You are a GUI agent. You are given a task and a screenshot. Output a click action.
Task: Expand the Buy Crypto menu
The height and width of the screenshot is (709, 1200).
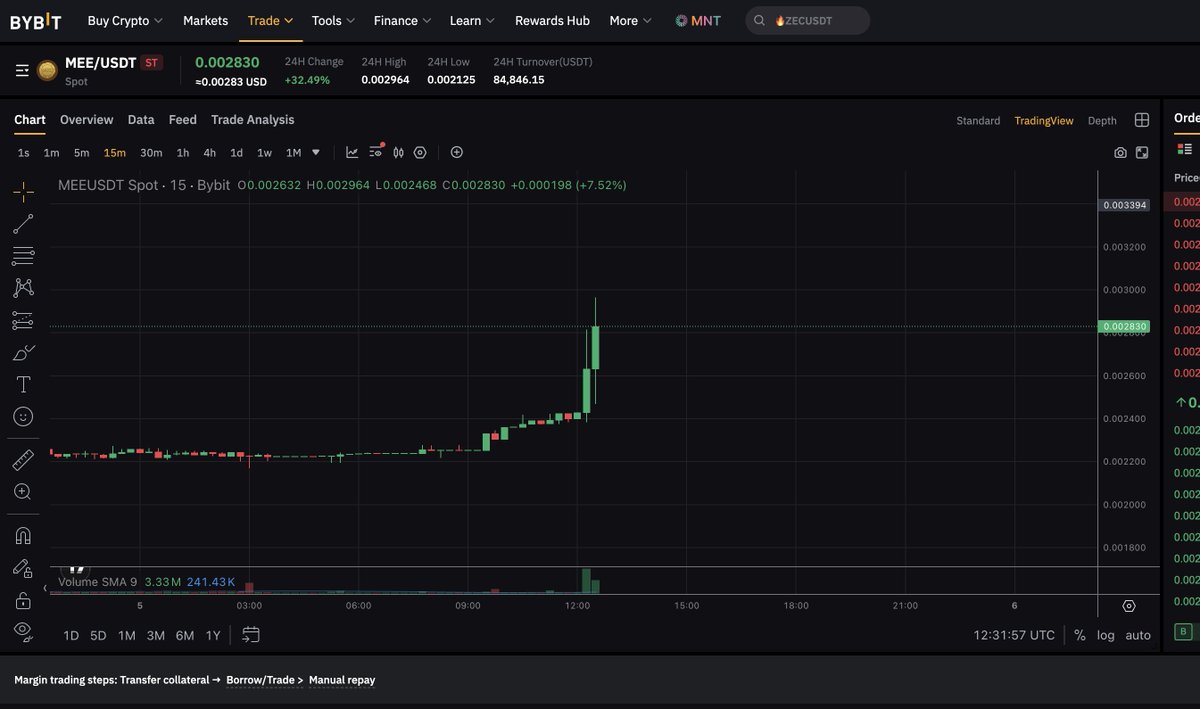tap(125, 20)
